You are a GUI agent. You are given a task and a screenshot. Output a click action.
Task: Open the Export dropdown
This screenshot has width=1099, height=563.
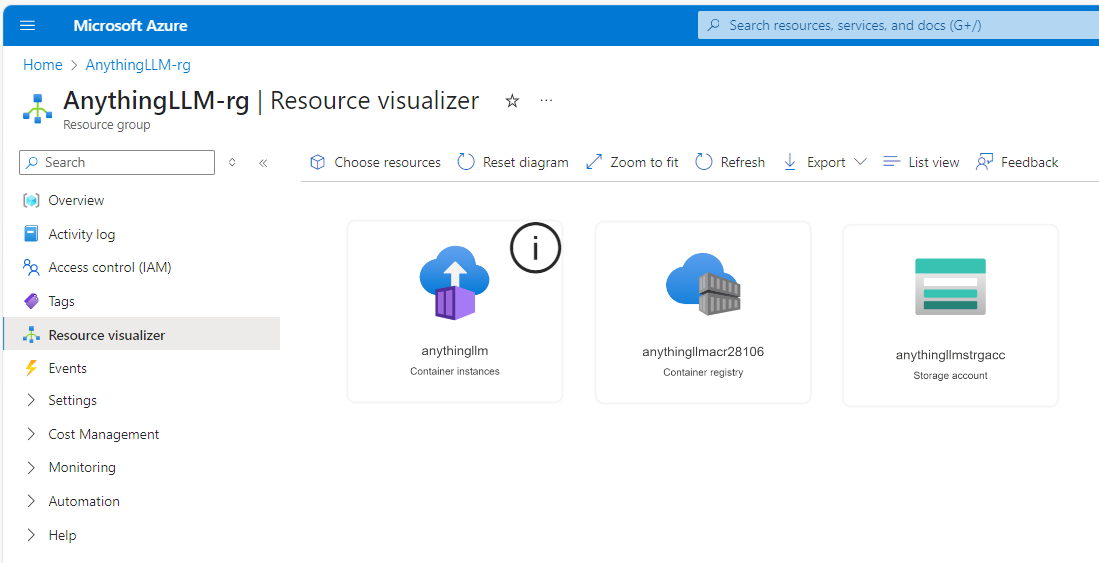tap(825, 162)
